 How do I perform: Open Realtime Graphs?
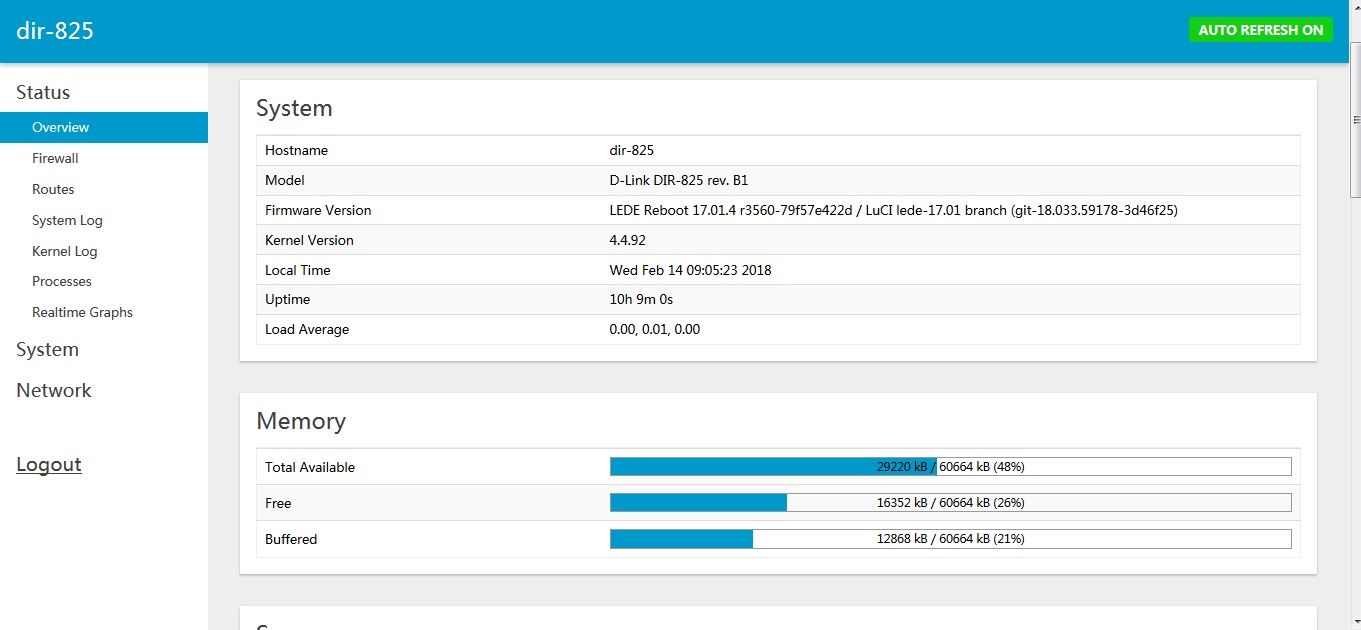pos(82,312)
